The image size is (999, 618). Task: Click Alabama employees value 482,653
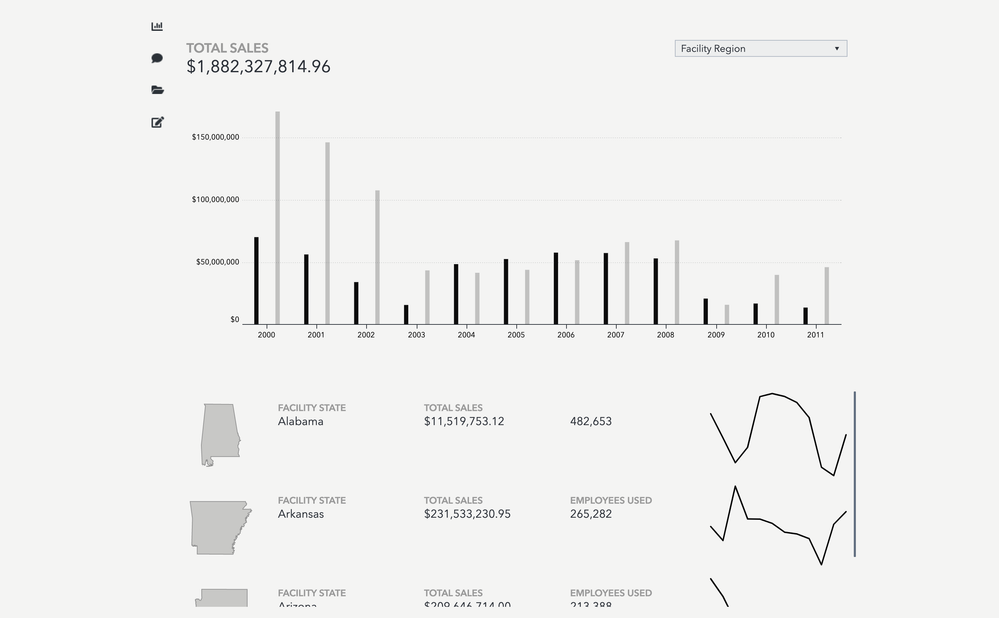click(591, 421)
